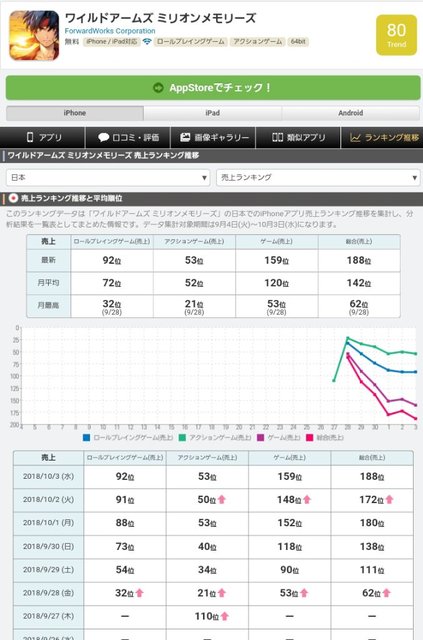Click the green line peak on 9/28
423x640 pixels.
(x=347, y=338)
